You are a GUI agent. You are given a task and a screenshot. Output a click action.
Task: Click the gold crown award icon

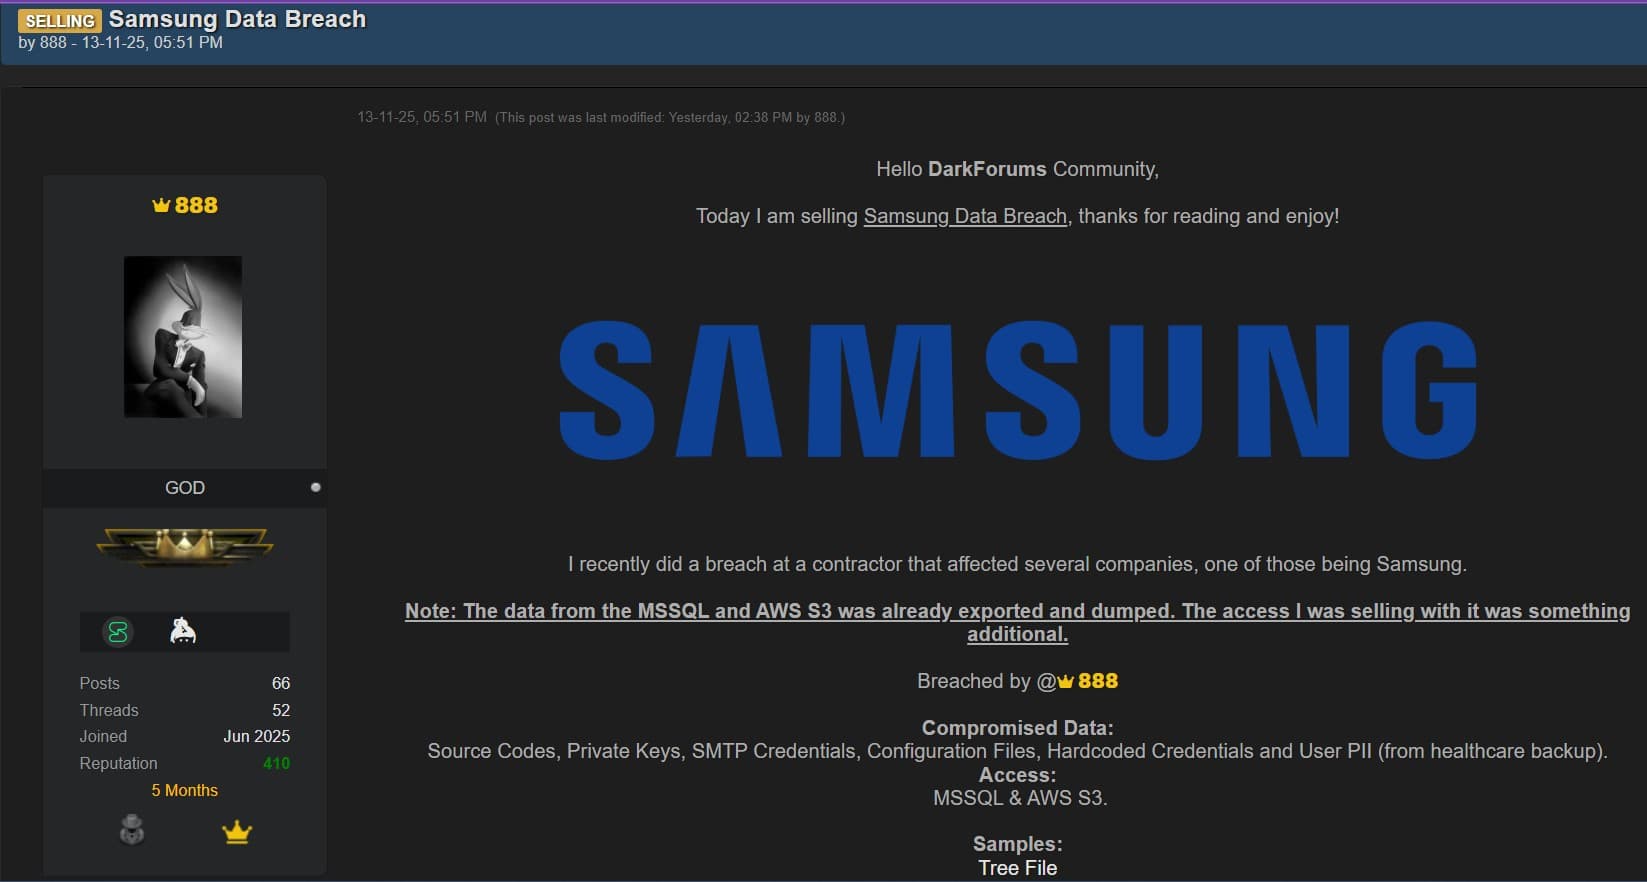tap(237, 832)
